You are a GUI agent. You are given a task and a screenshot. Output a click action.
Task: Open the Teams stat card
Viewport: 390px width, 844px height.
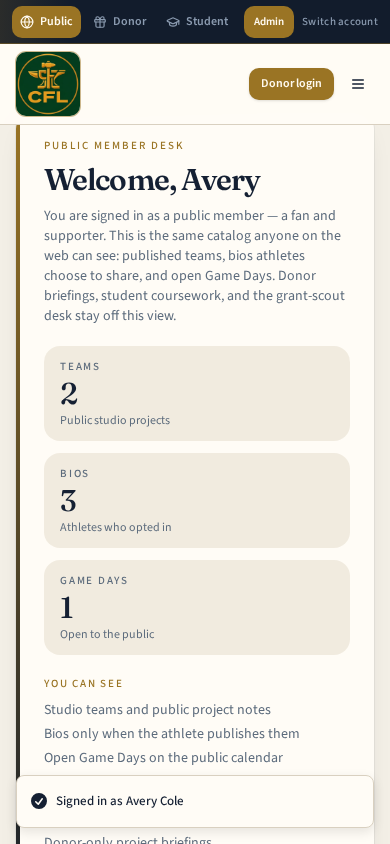coord(197,393)
